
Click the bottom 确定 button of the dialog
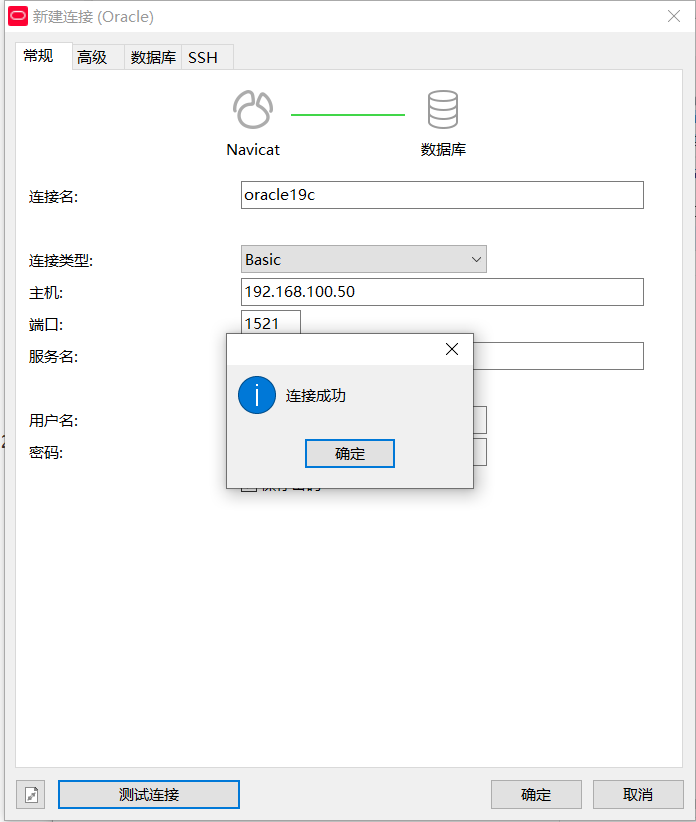536,794
